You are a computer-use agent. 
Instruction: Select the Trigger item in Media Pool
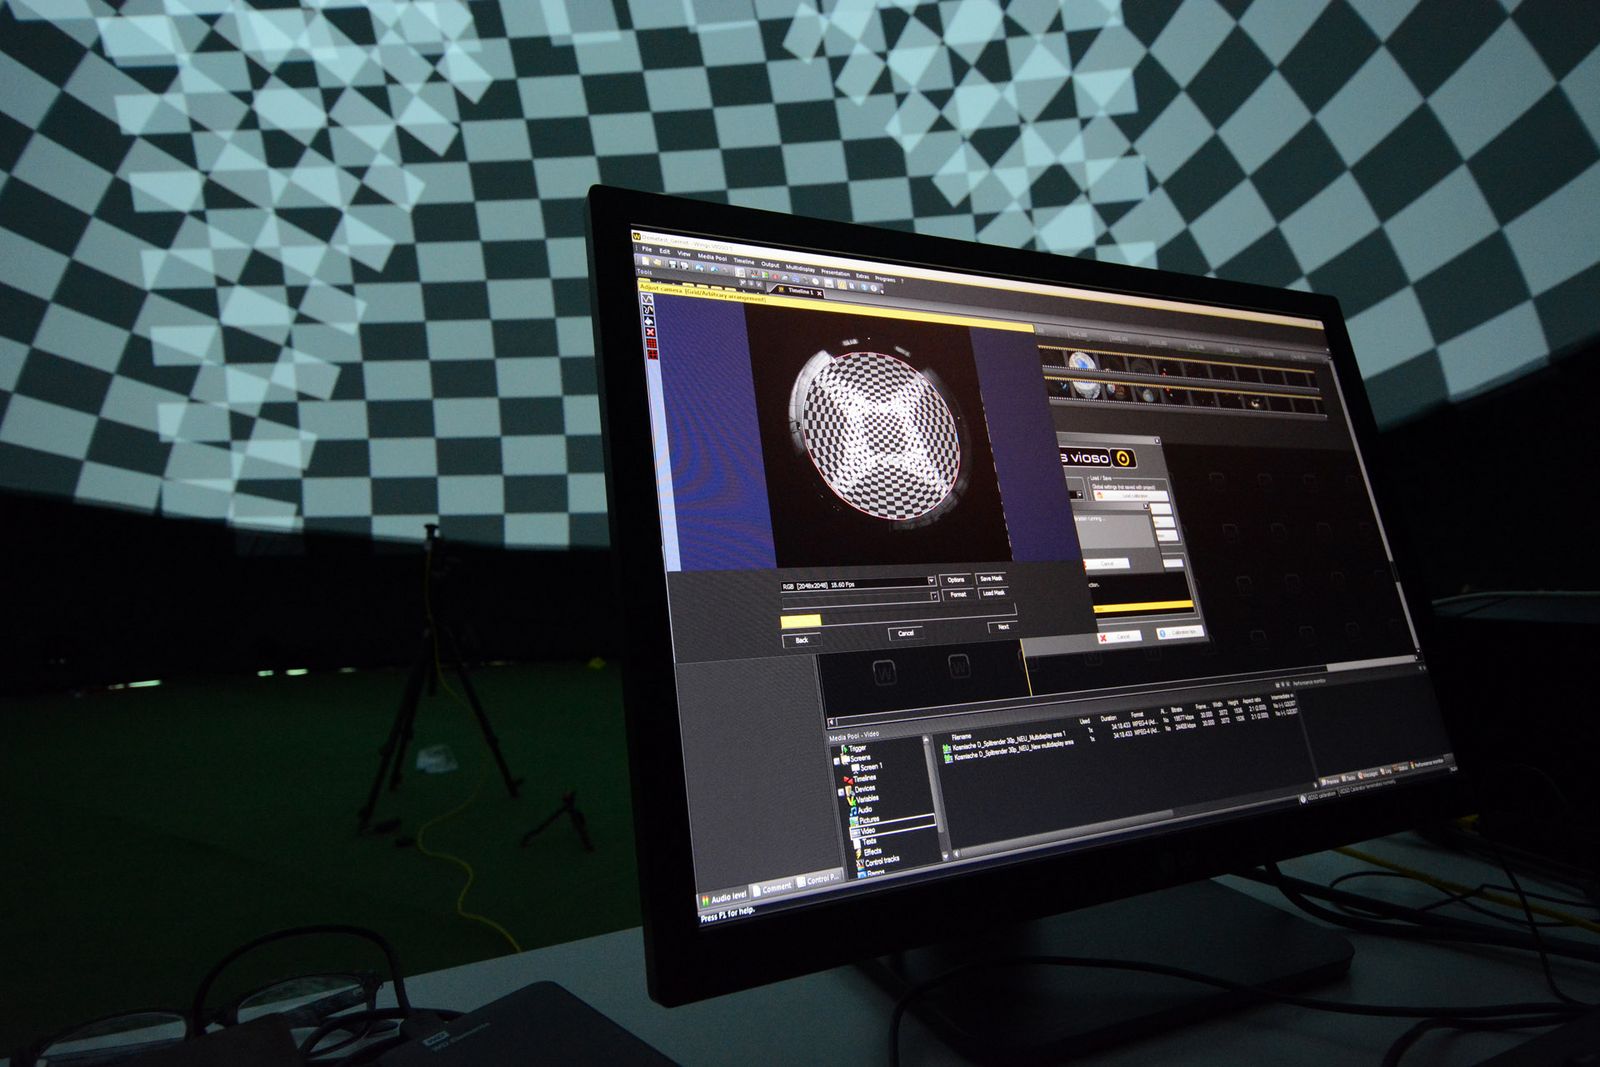pos(856,749)
